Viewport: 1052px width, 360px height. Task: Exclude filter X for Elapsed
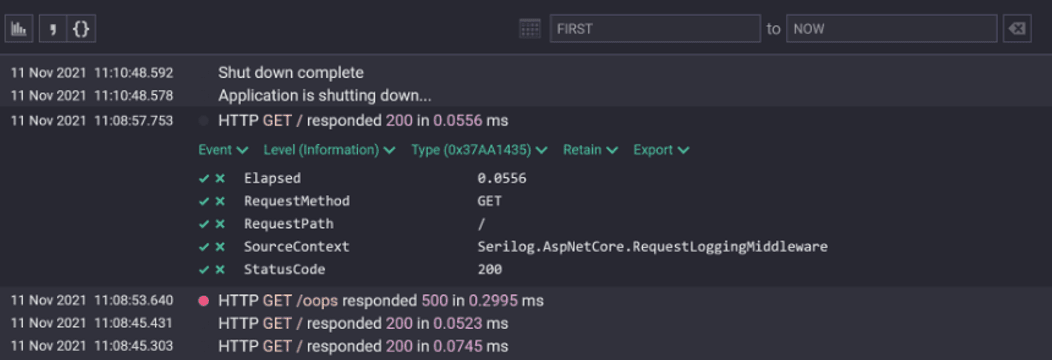tap(219, 179)
